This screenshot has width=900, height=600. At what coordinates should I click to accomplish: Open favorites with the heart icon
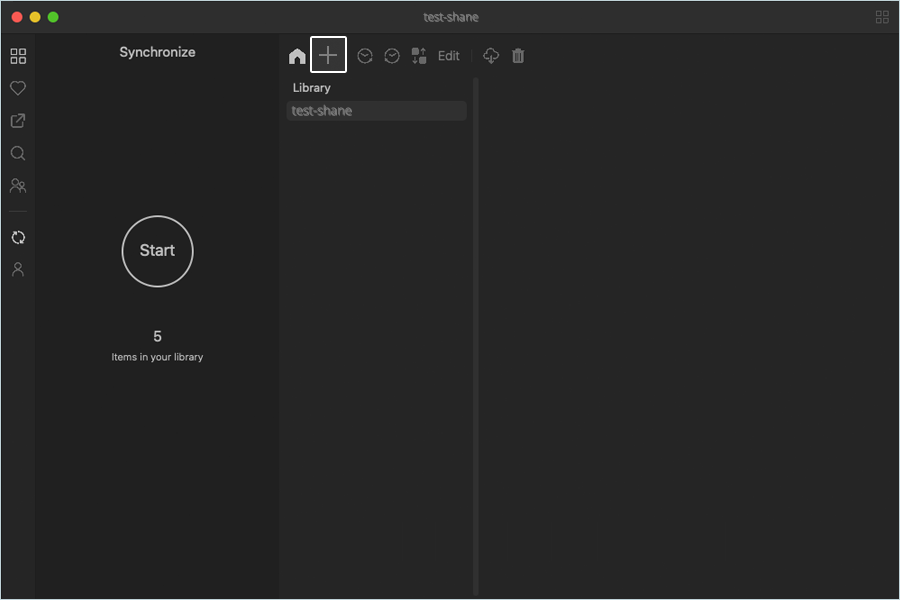tap(18, 88)
